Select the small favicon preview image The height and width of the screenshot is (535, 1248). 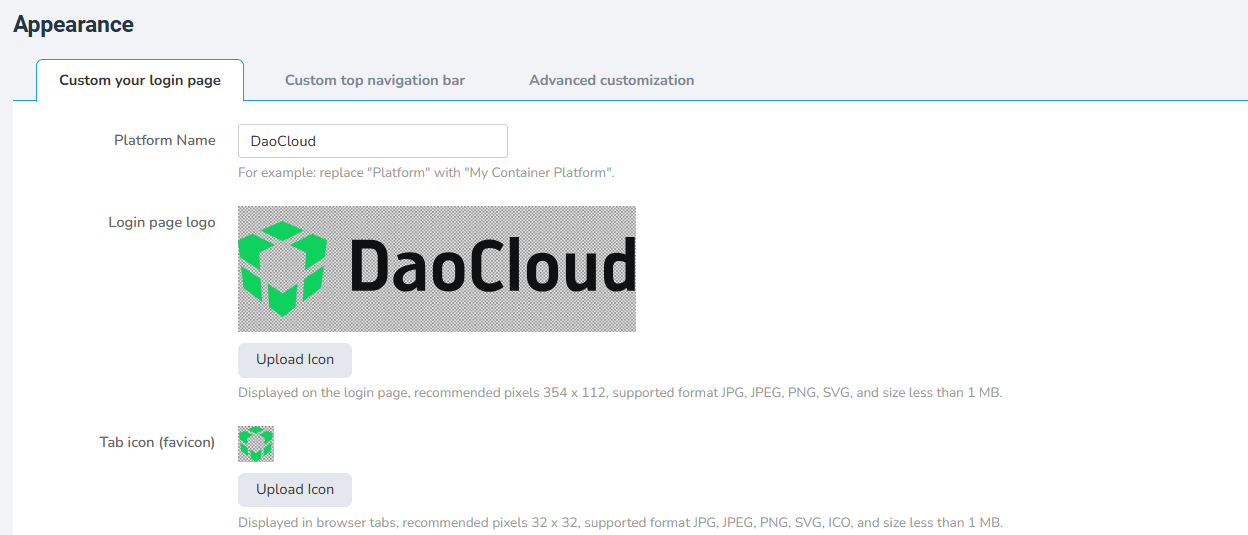tap(256, 443)
